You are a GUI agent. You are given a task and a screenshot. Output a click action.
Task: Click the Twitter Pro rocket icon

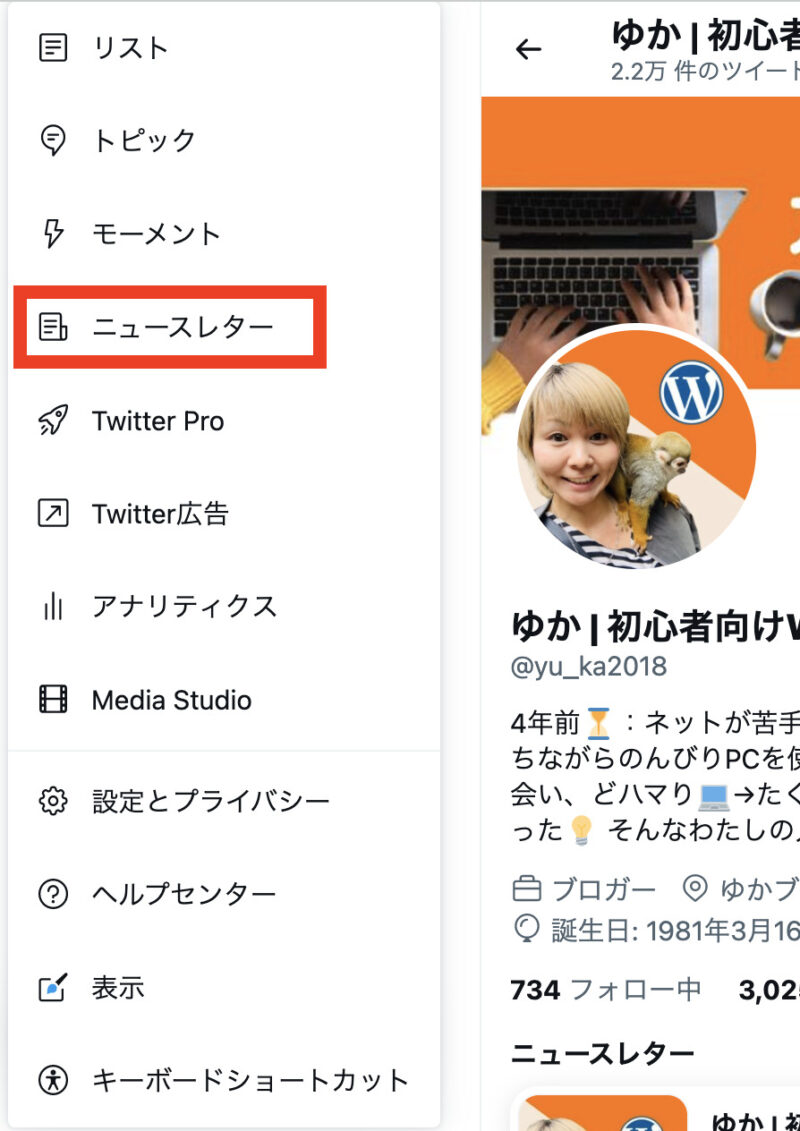pyautogui.click(x=53, y=421)
